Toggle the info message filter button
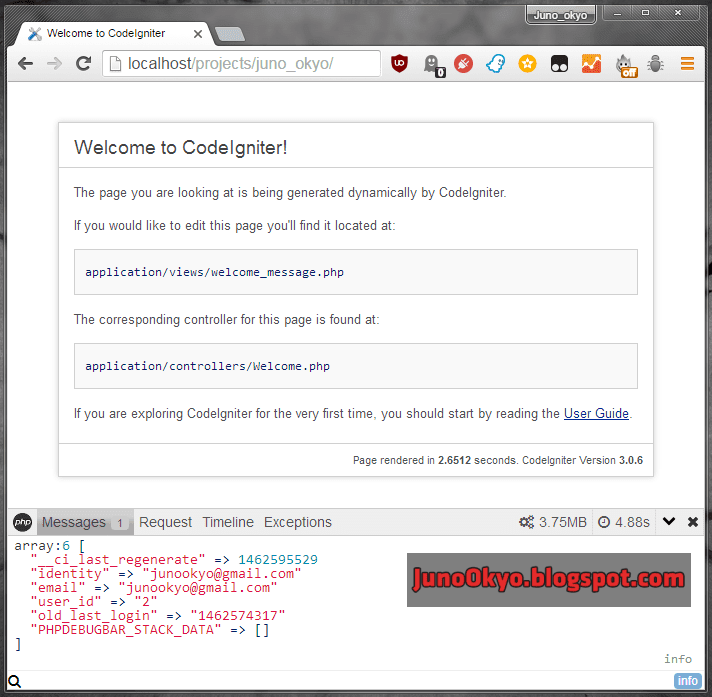Viewport: 712px width, 697px height. click(687, 681)
